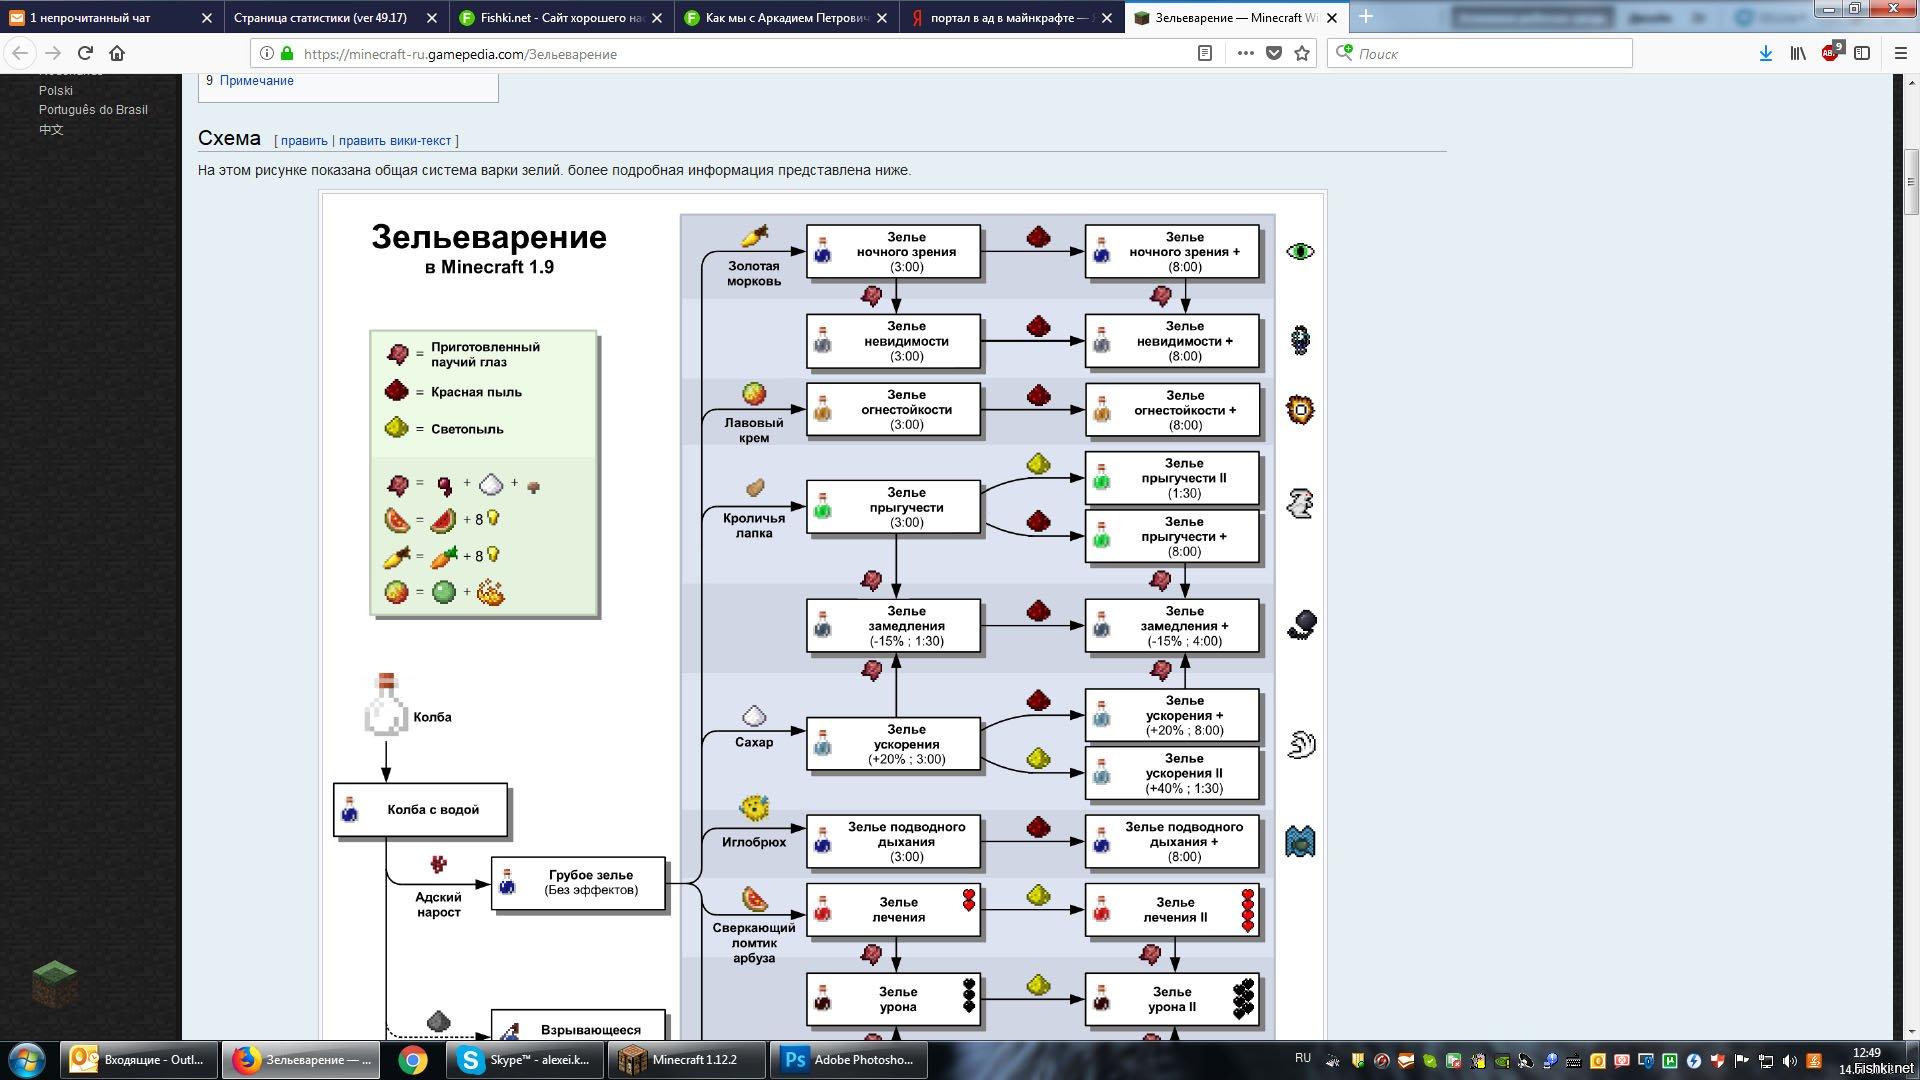Toggle reader view icon in address bar

click(x=1205, y=54)
